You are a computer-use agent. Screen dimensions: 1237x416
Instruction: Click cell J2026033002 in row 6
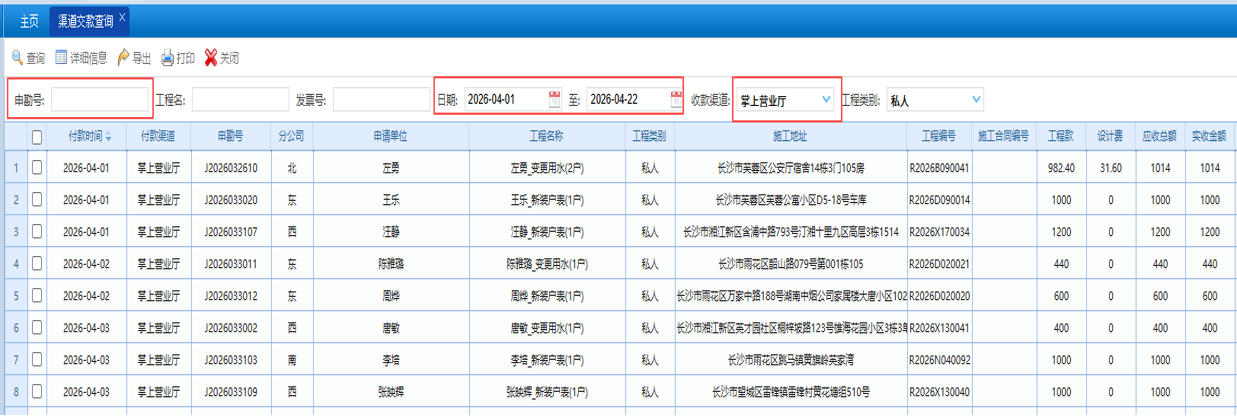(231, 328)
